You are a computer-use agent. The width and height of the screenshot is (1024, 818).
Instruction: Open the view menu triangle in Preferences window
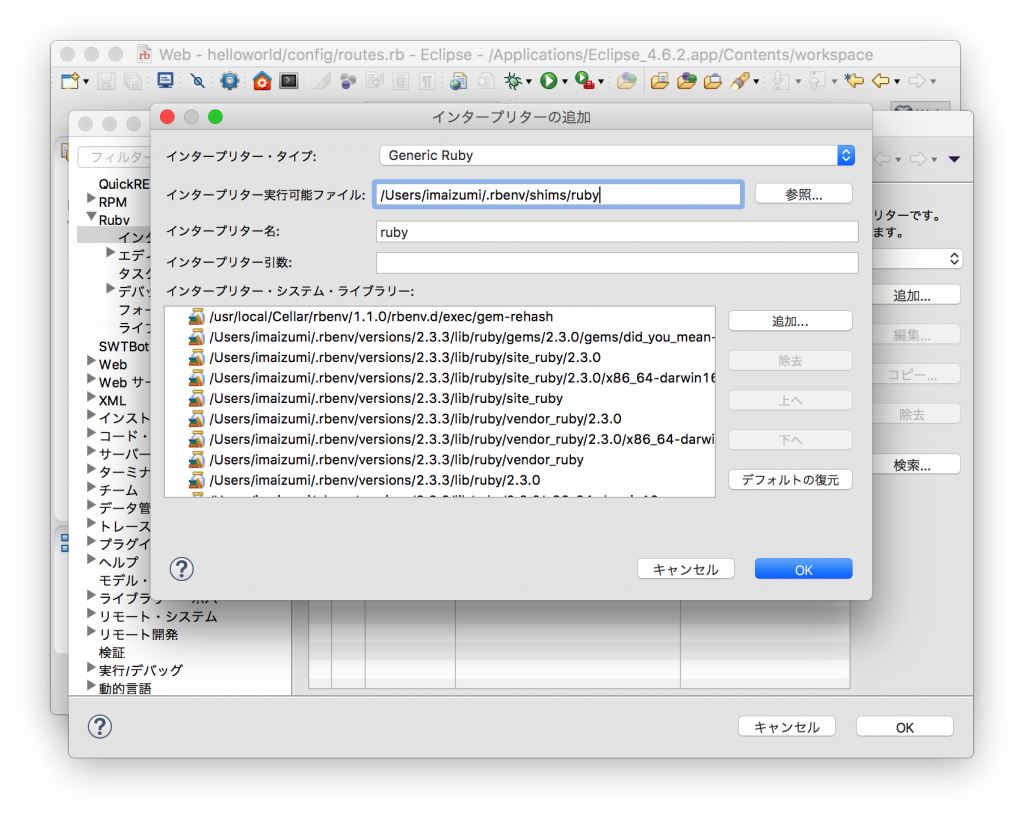(954, 159)
